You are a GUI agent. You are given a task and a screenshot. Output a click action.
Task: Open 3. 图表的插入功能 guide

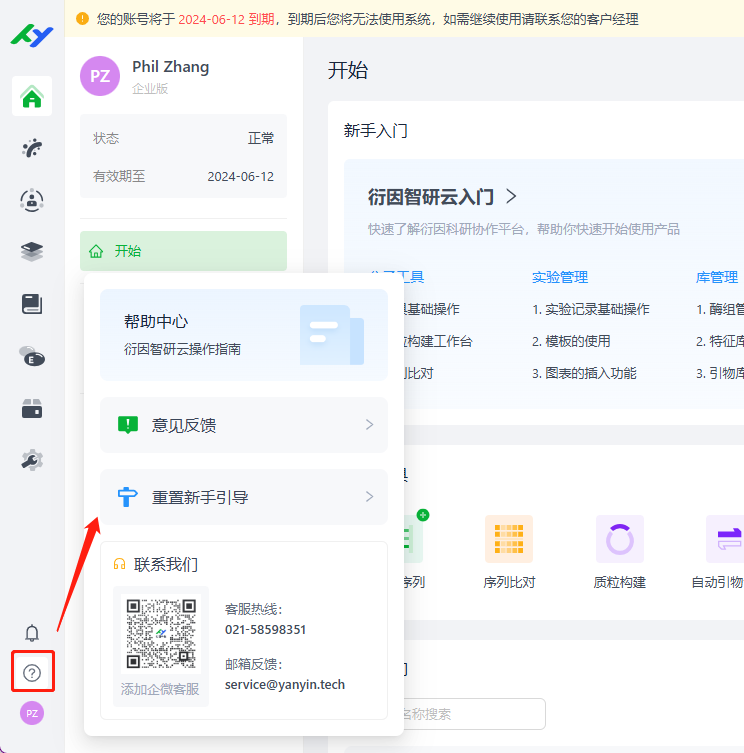tap(584, 373)
